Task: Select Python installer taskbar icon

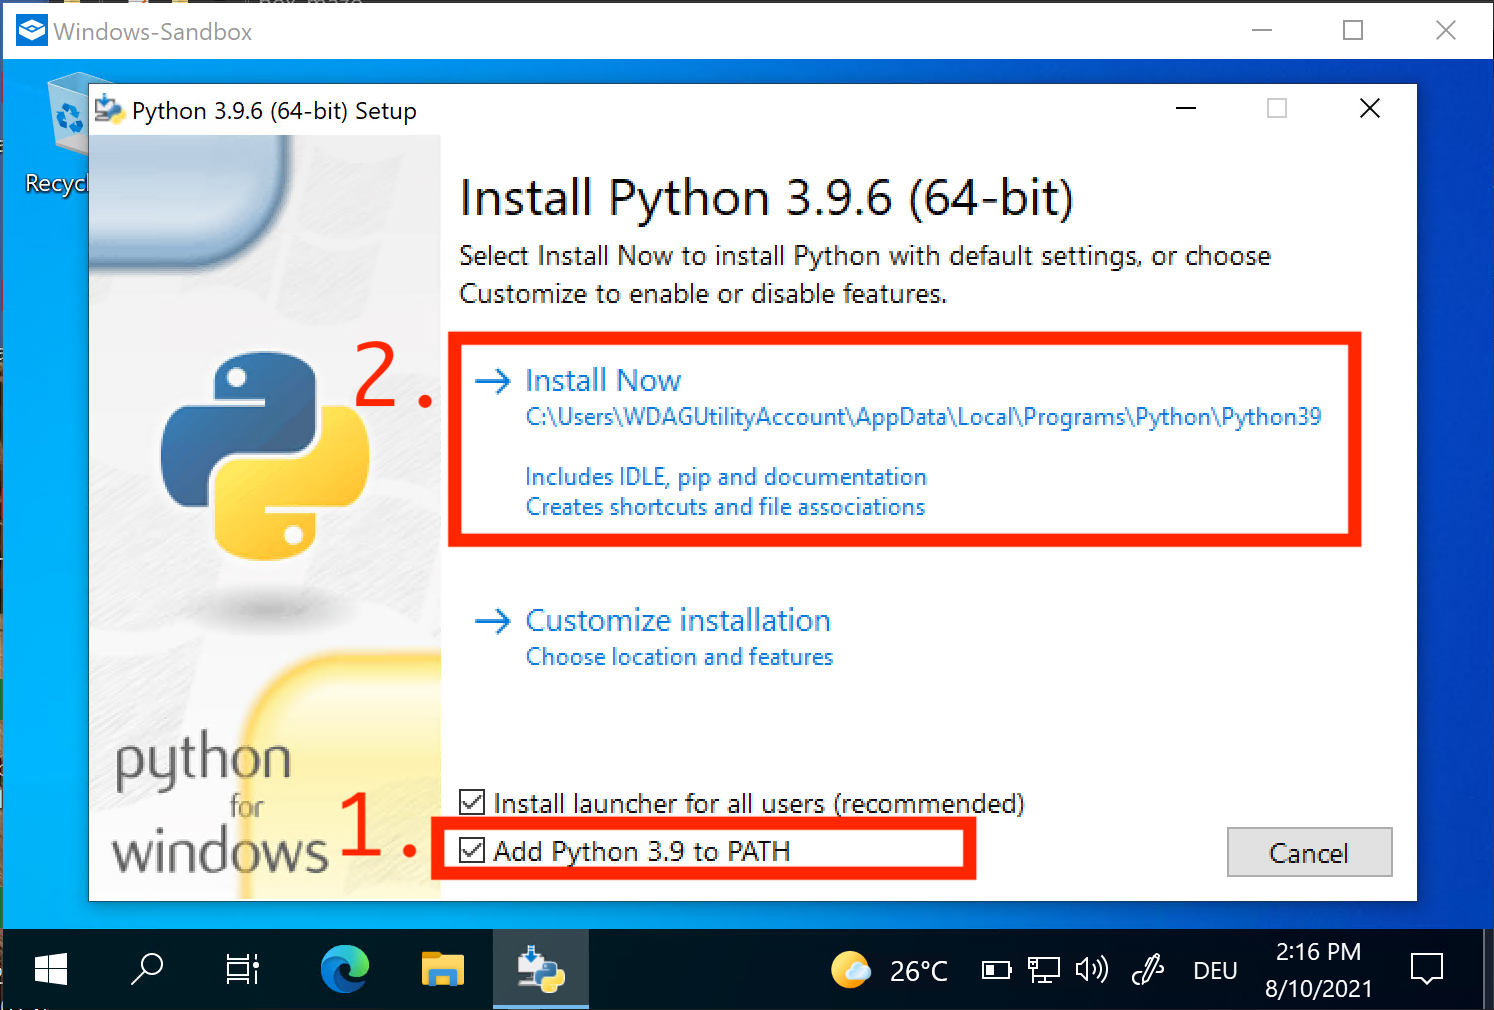Action: [541, 970]
